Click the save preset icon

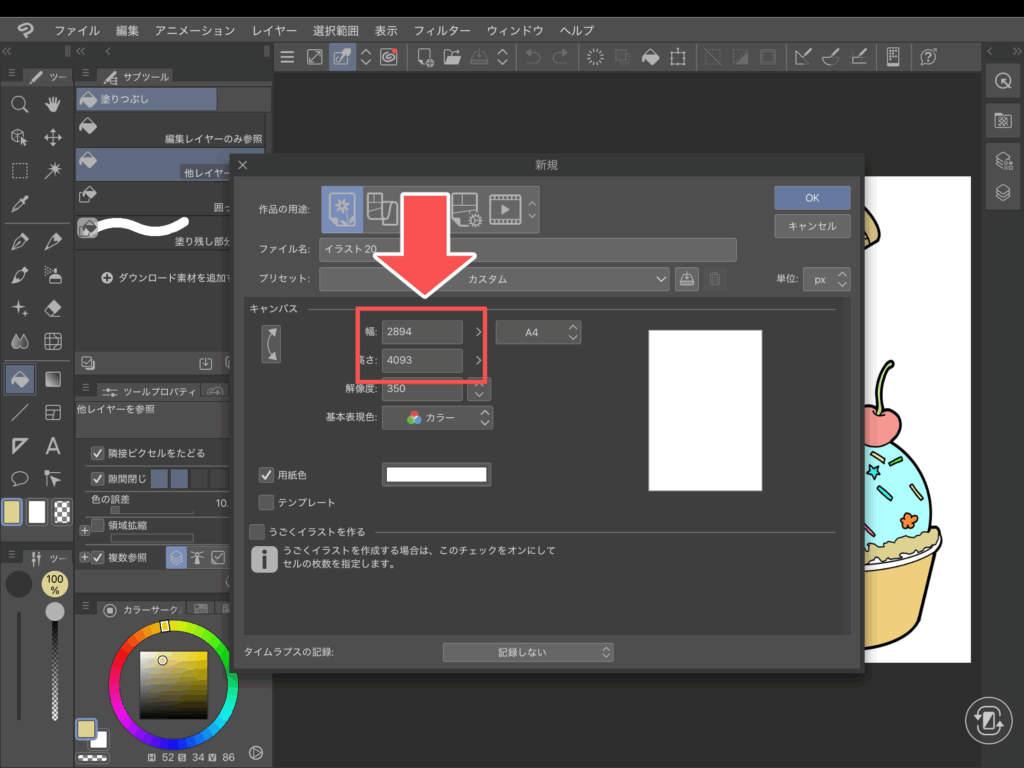pyautogui.click(x=687, y=279)
